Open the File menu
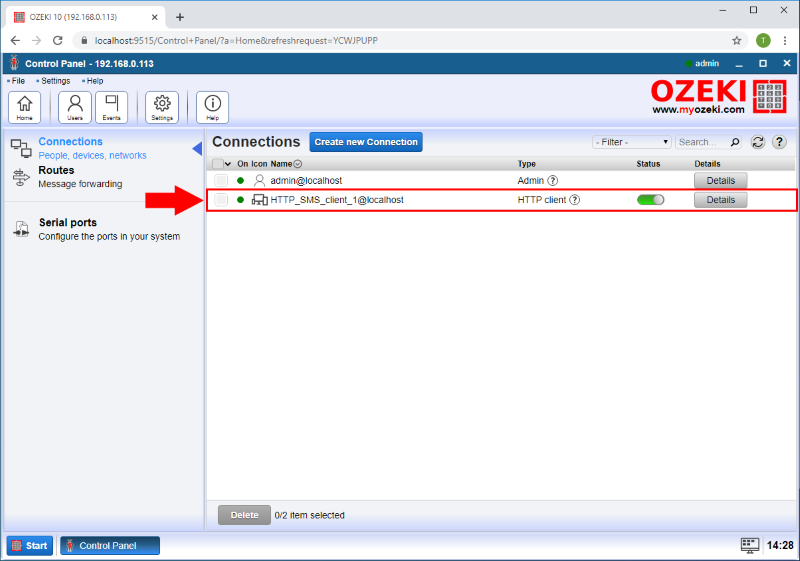Screen dimensions: 800x561 pyautogui.click(x=18, y=81)
